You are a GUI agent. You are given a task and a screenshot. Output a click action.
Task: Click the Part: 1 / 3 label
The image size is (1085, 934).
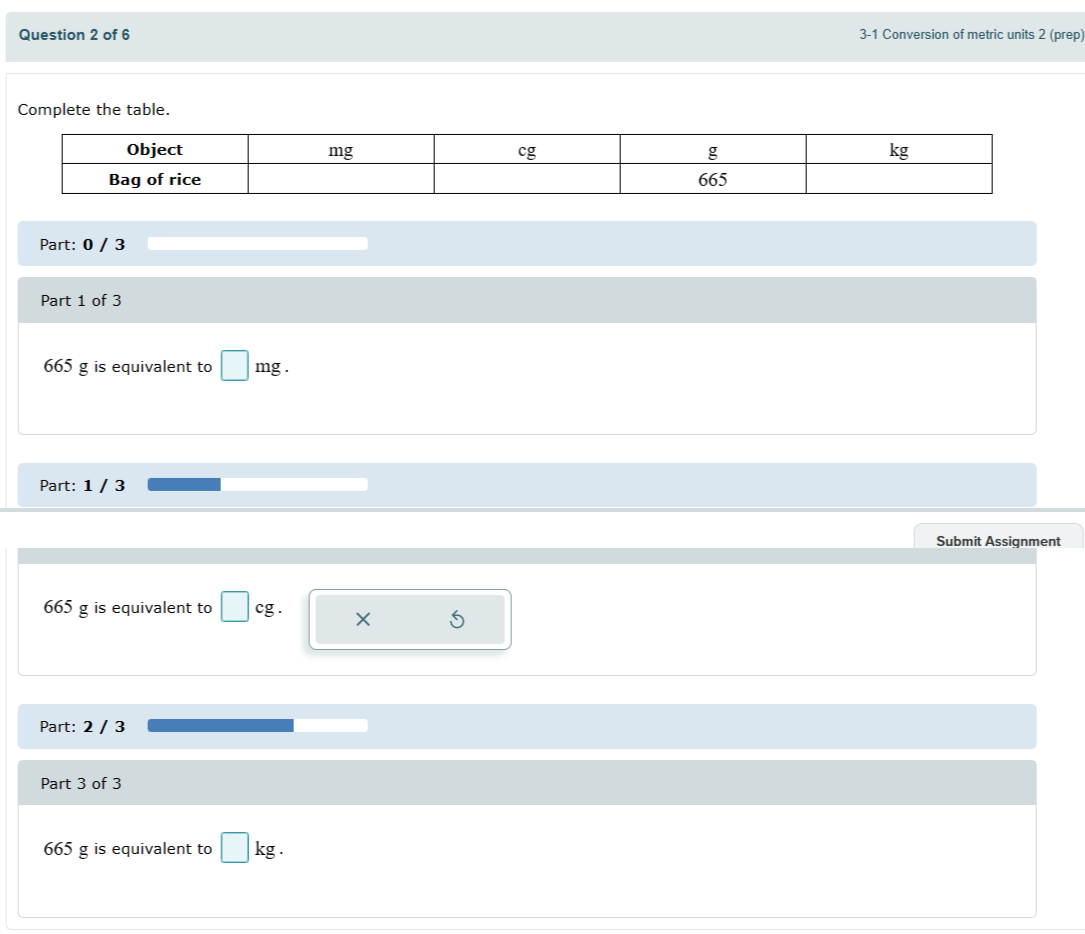[x=82, y=485]
